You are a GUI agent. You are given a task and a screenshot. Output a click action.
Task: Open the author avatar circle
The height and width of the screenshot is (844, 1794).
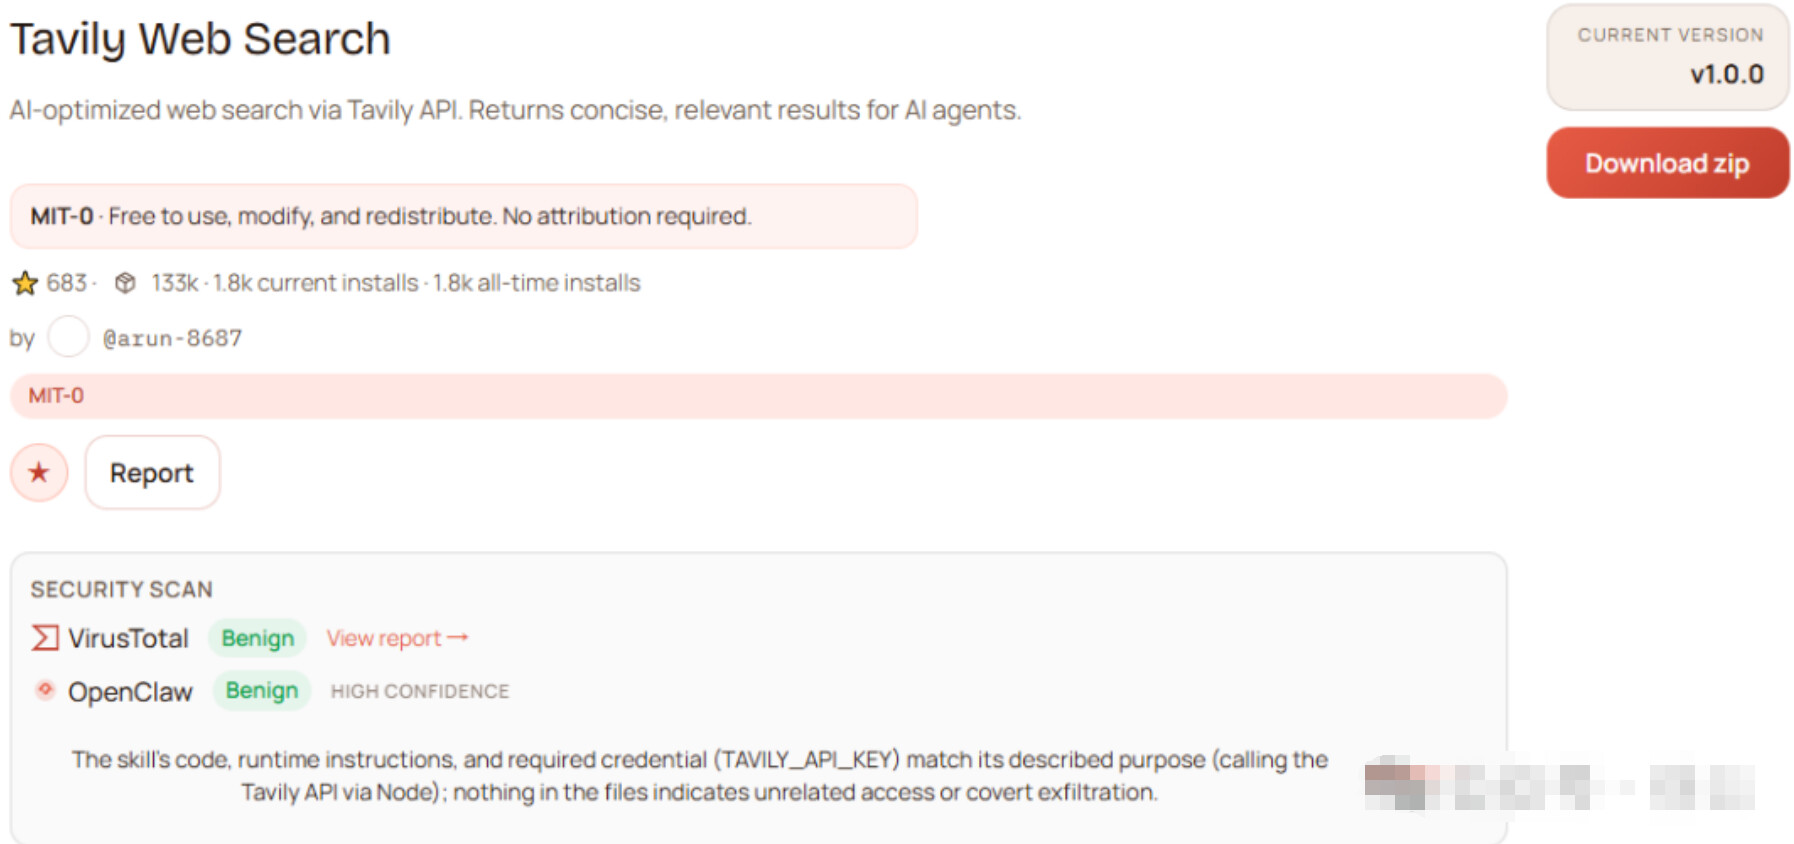pyautogui.click(x=68, y=337)
